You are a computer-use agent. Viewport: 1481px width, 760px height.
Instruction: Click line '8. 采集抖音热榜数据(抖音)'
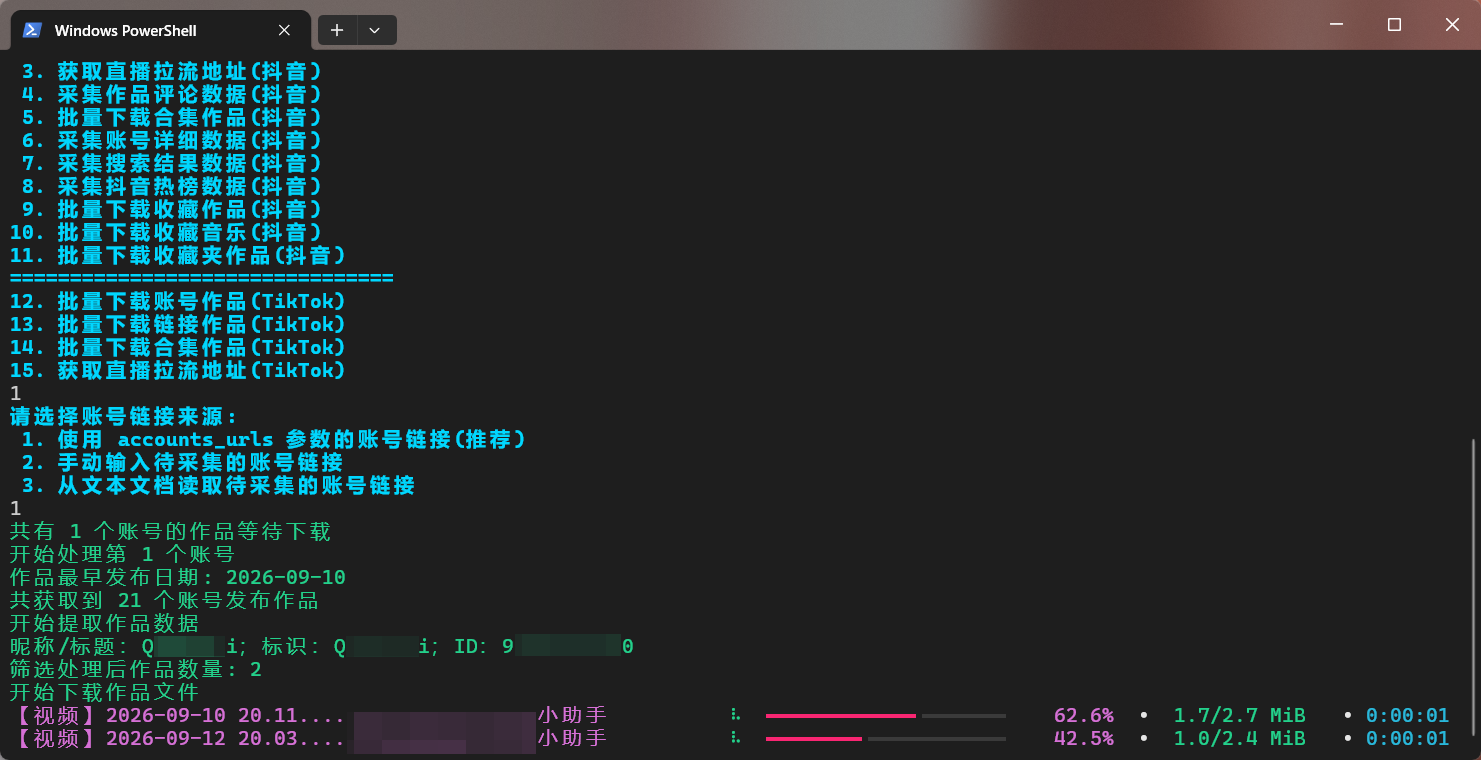coord(171,186)
